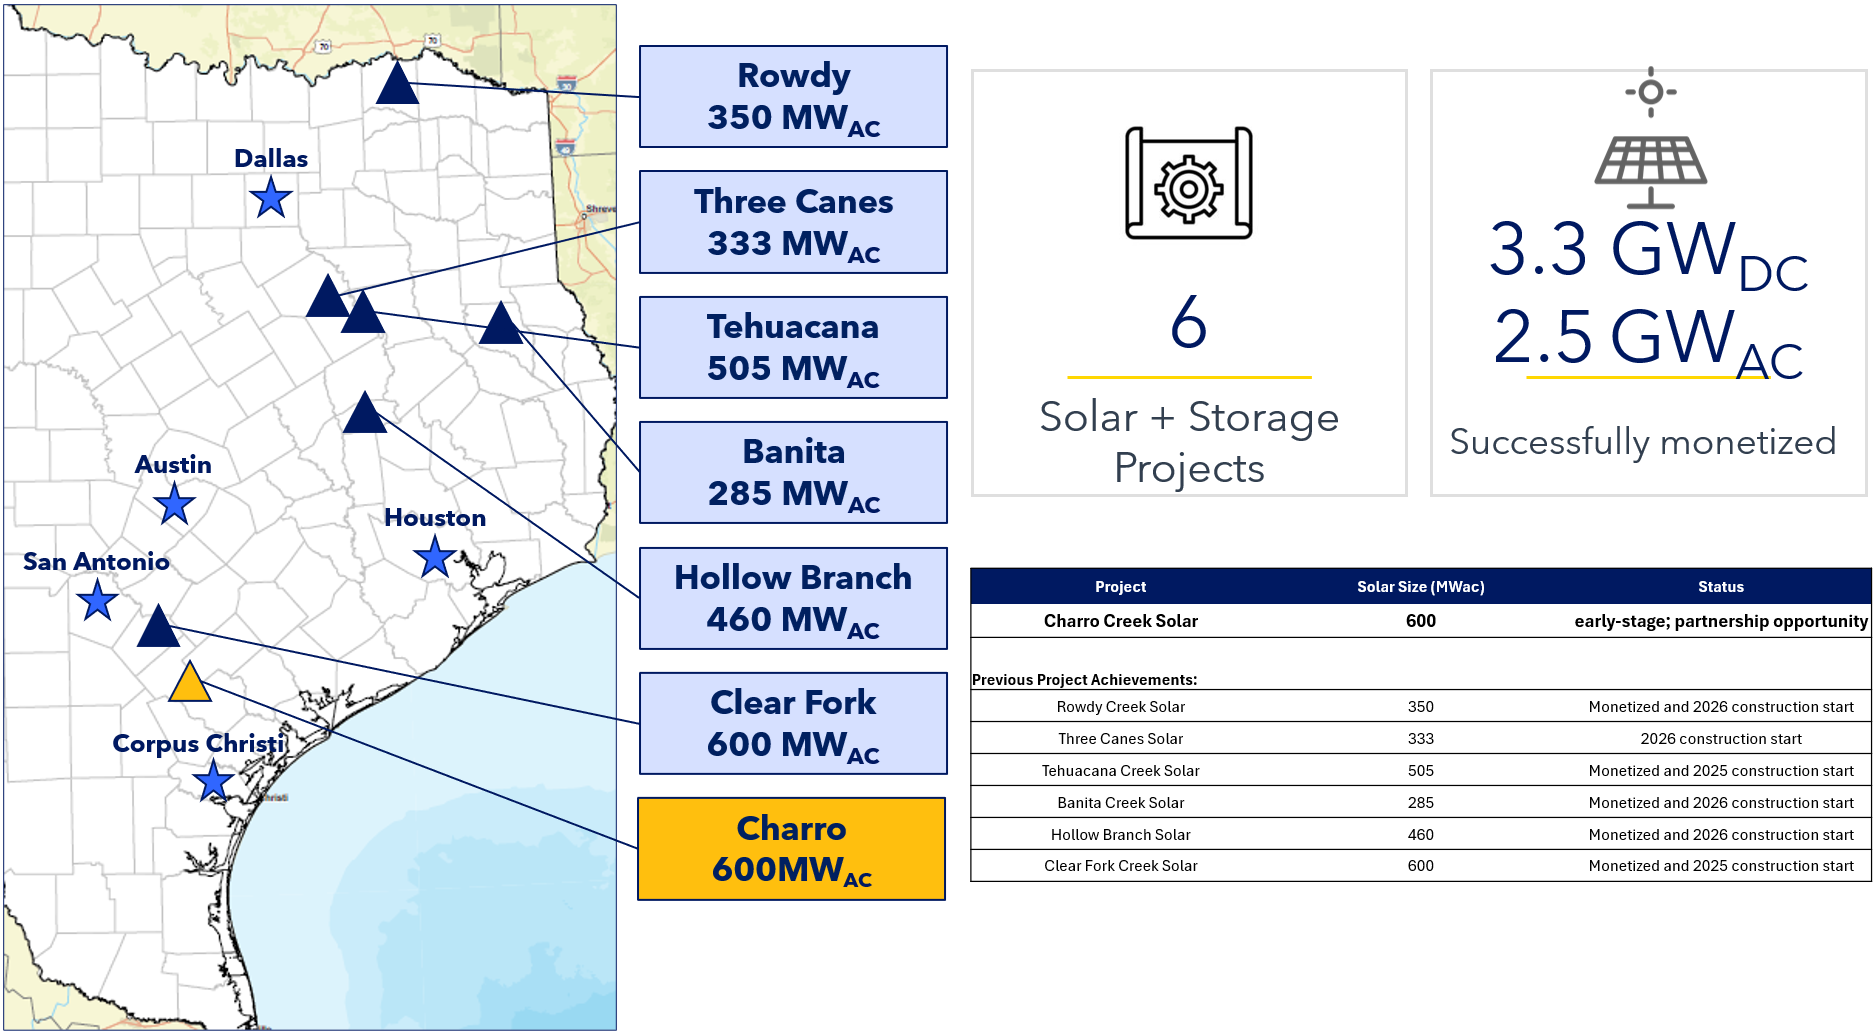Select the yellow Charro triangle marker
1876x1036 pixels.
(x=190, y=682)
